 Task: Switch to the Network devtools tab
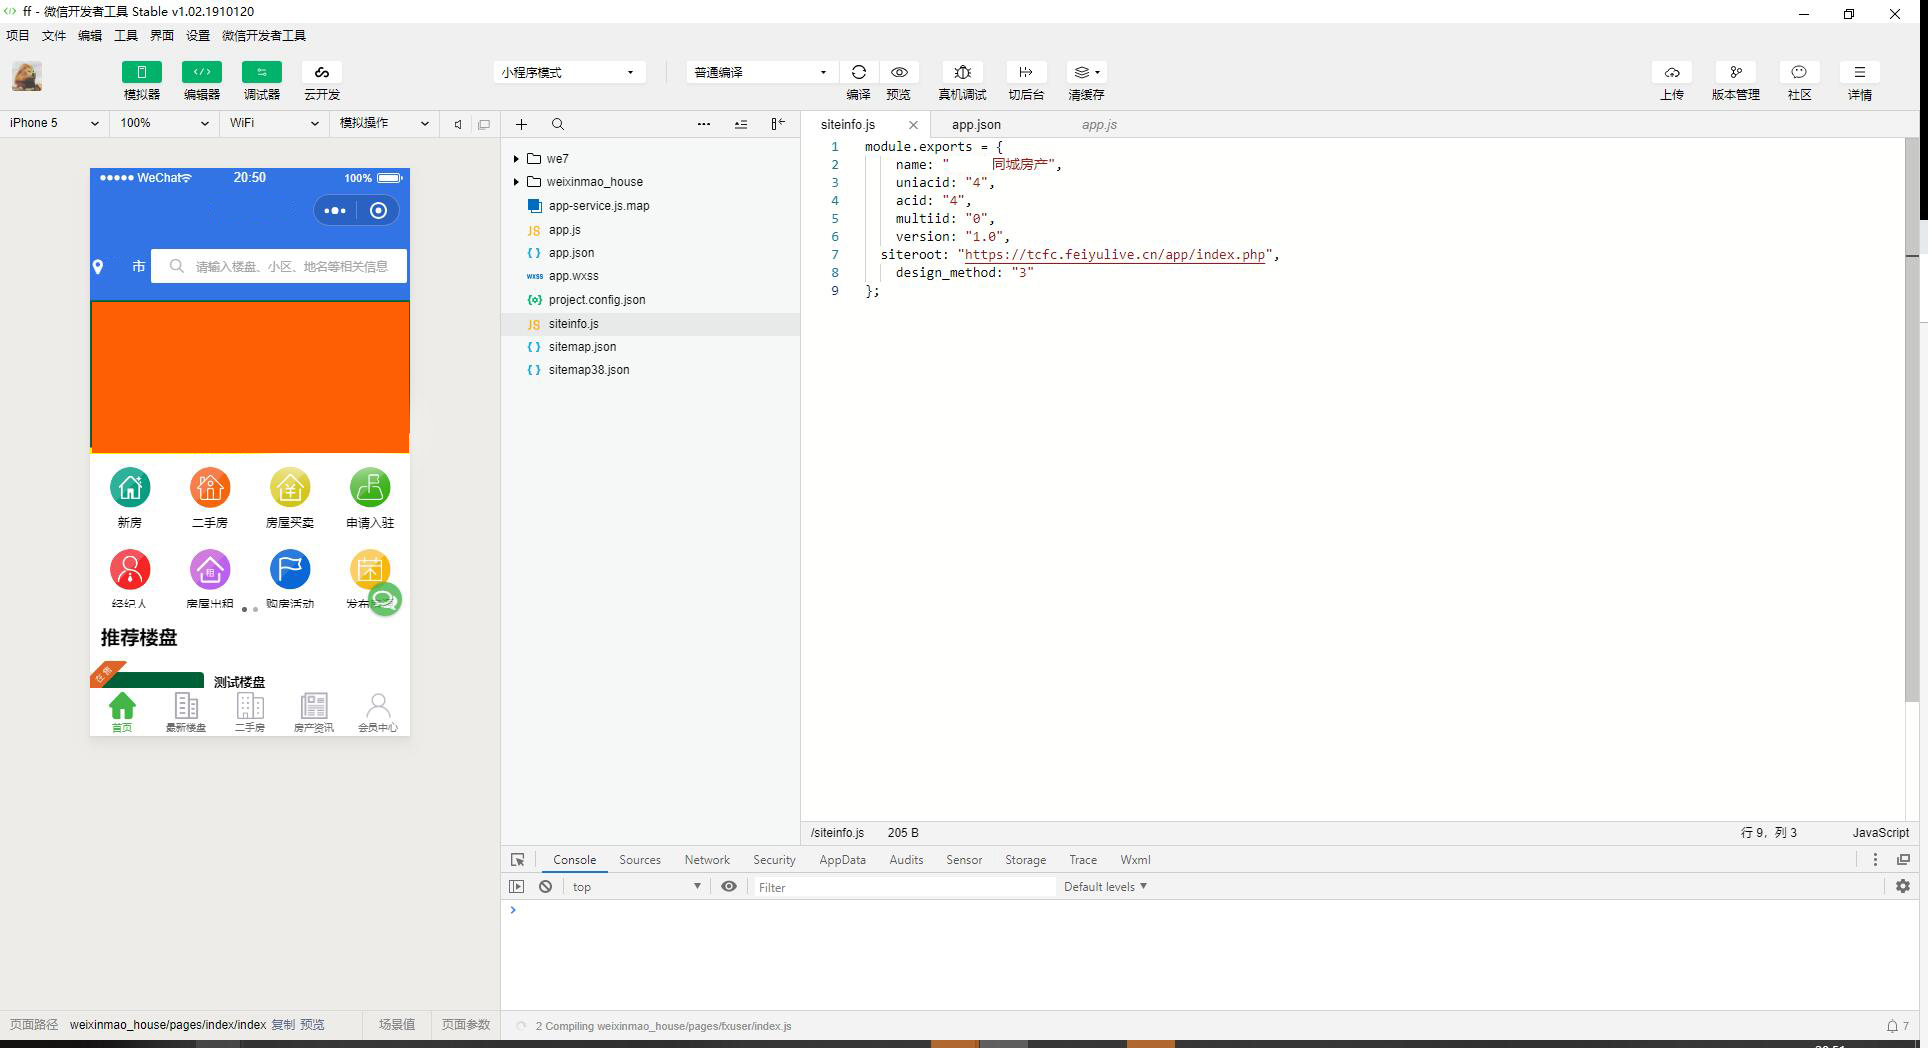[x=706, y=860]
